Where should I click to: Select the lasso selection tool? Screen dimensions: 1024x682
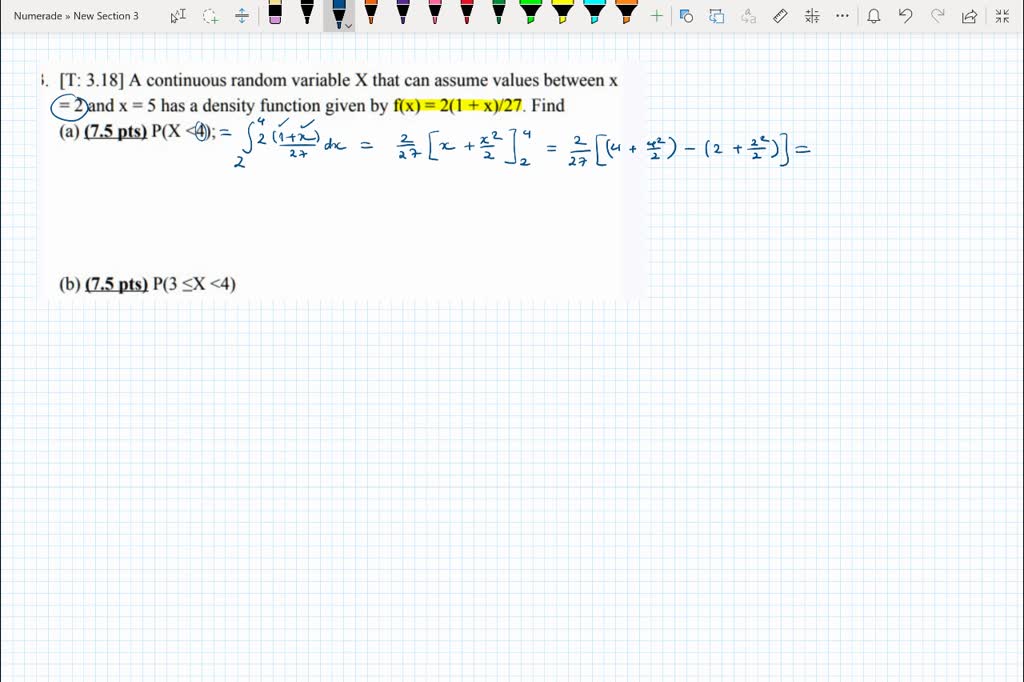(210, 16)
